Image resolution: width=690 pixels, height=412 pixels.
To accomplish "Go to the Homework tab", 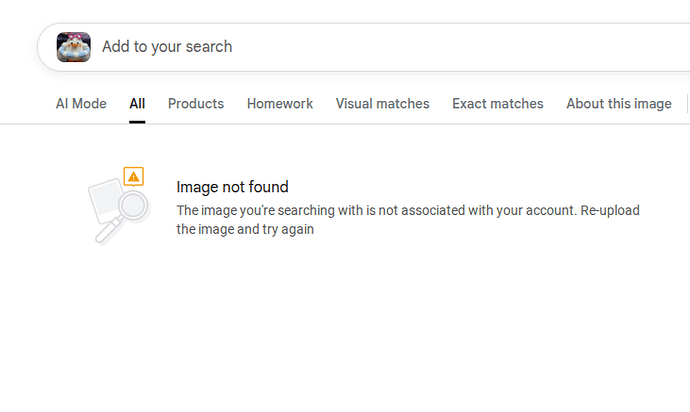I will (280, 104).
